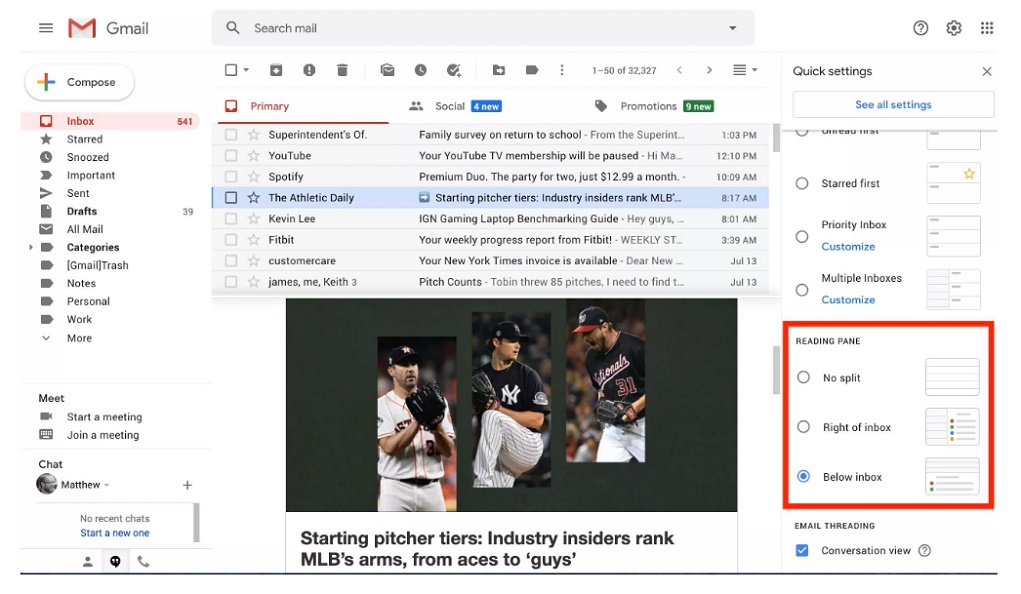
Task: Click Join a meeting
Action: tap(103, 435)
